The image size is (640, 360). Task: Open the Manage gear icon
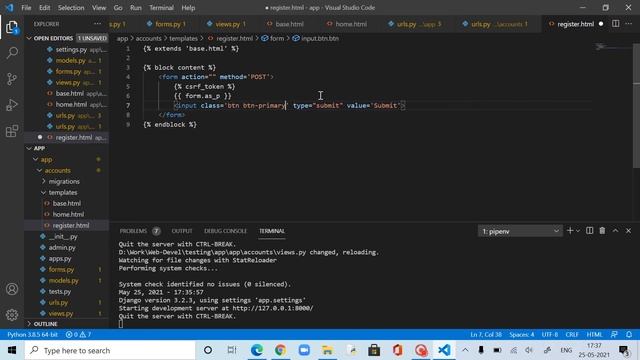coord(12,315)
